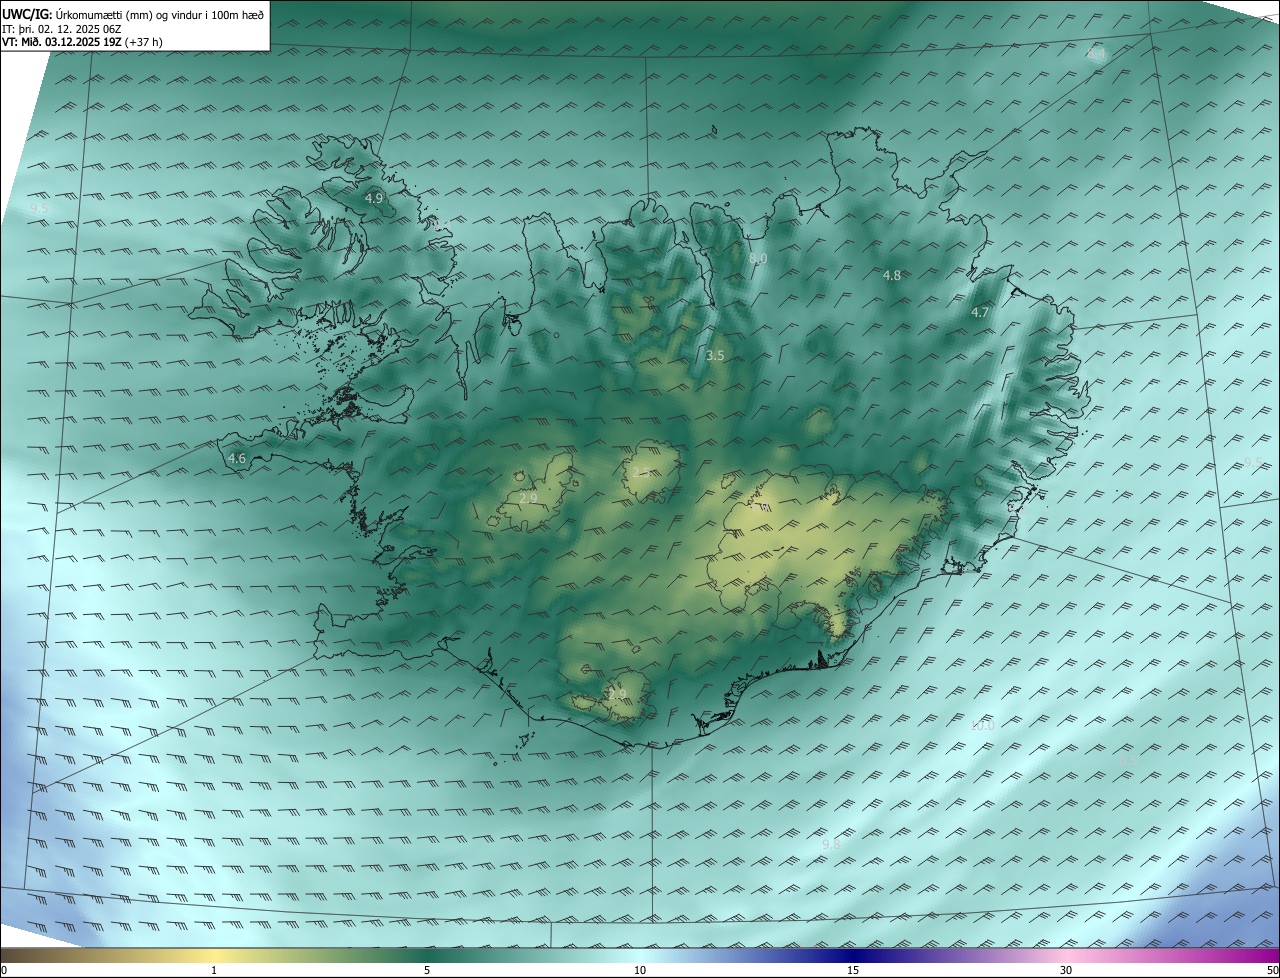Click the 9.8 value label in the southern ocean
This screenshot has width=1280, height=978.
click(831, 845)
